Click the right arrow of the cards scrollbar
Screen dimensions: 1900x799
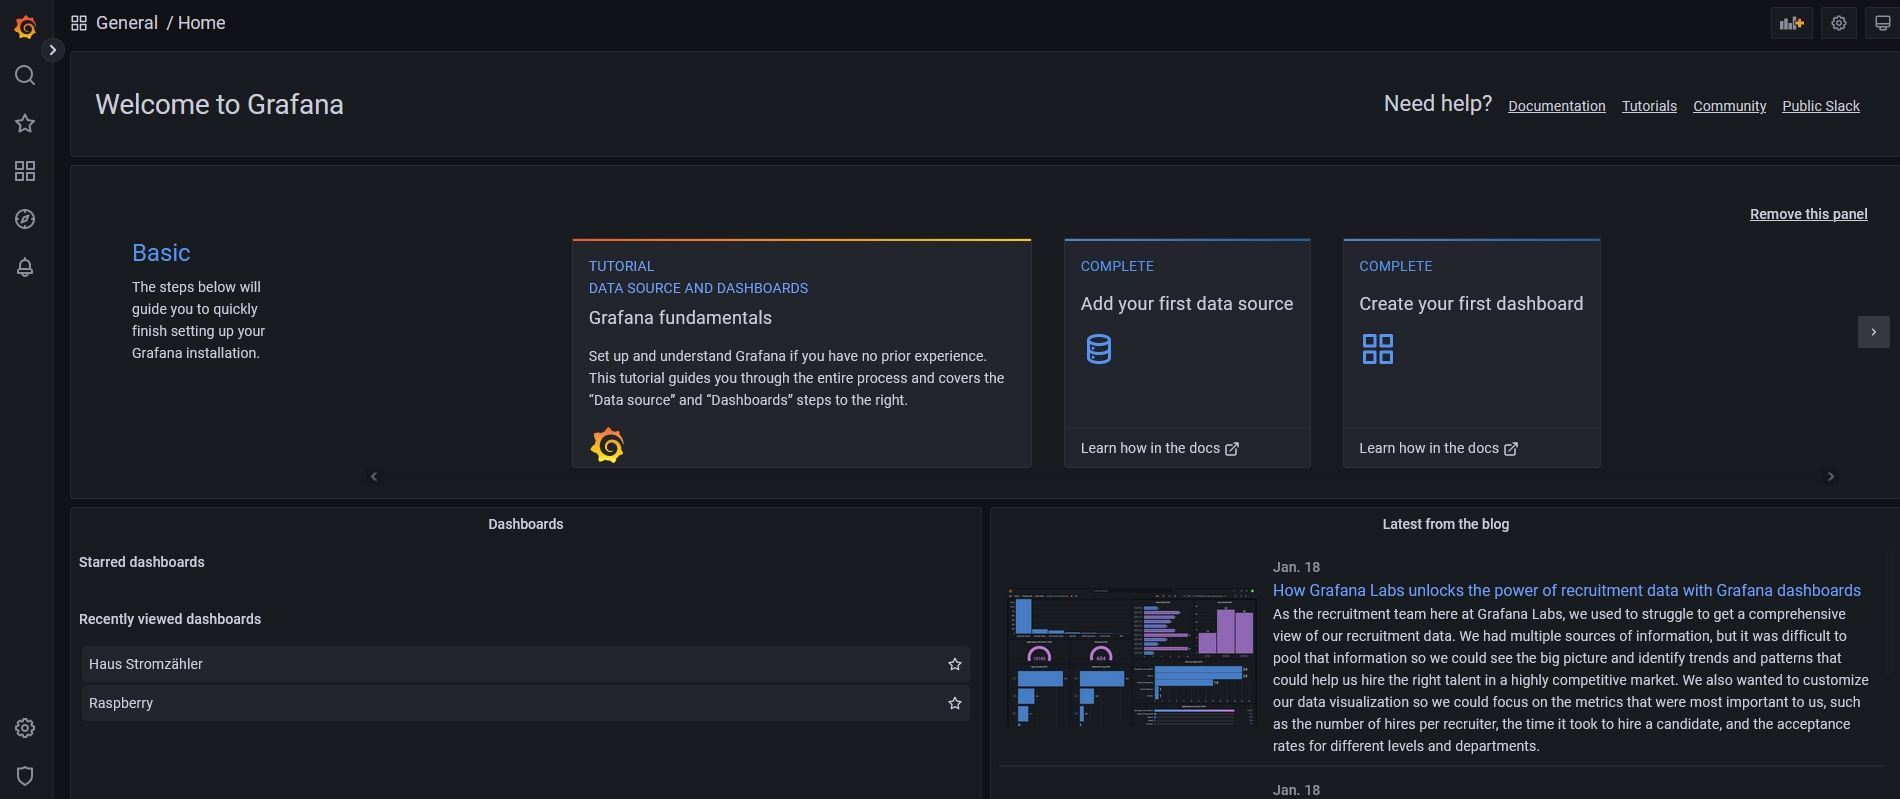pos(1831,477)
